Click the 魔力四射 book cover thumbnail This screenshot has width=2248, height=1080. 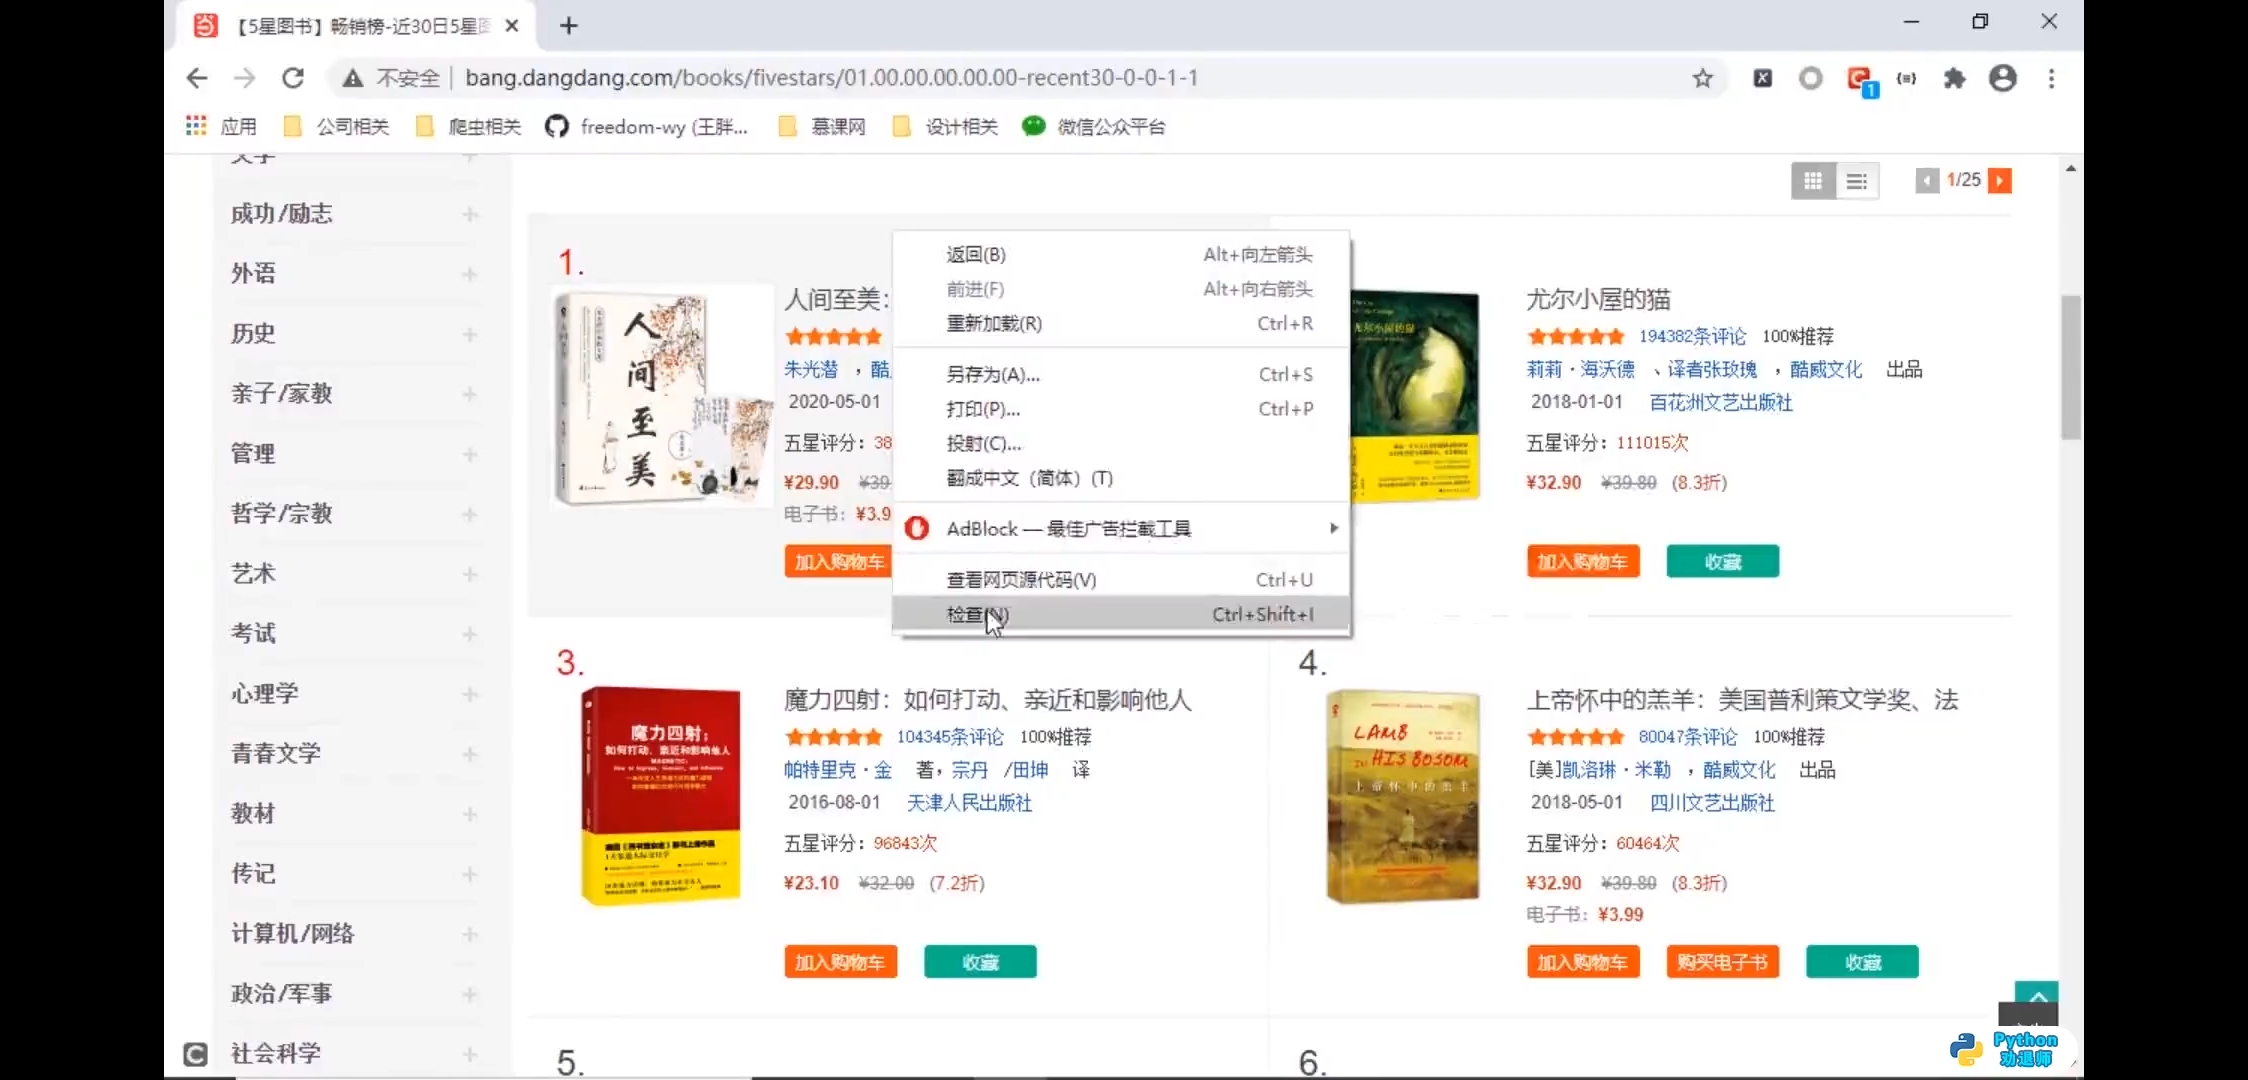pyautogui.click(x=660, y=796)
